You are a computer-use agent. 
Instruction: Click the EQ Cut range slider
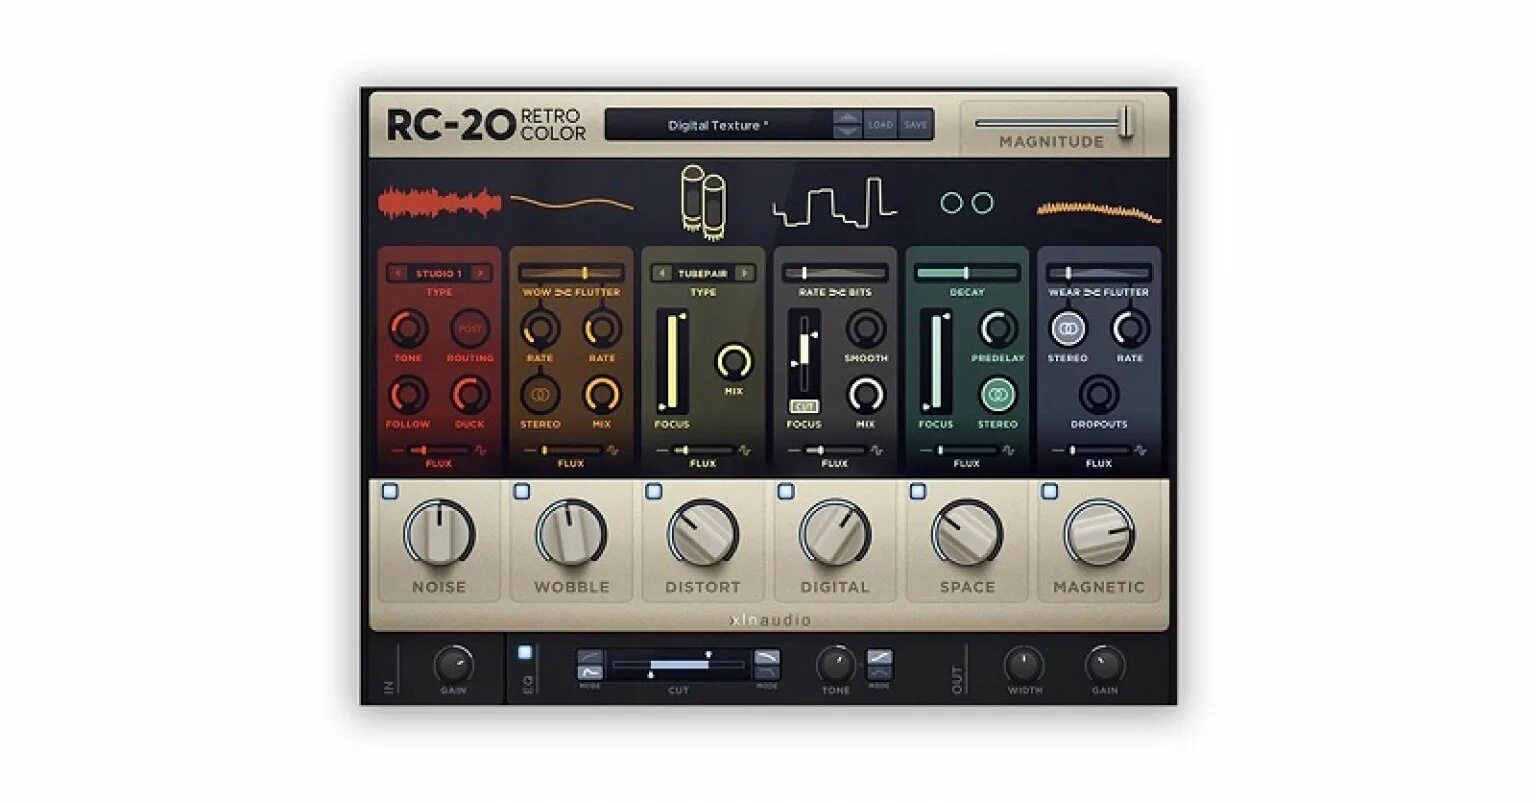[678, 665]
